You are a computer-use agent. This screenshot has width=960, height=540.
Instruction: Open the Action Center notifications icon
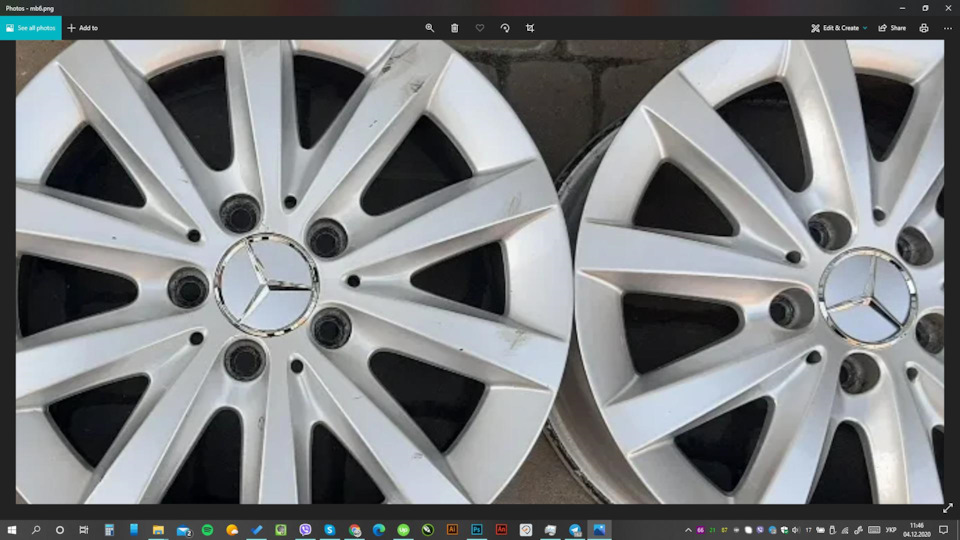(944, 530)
